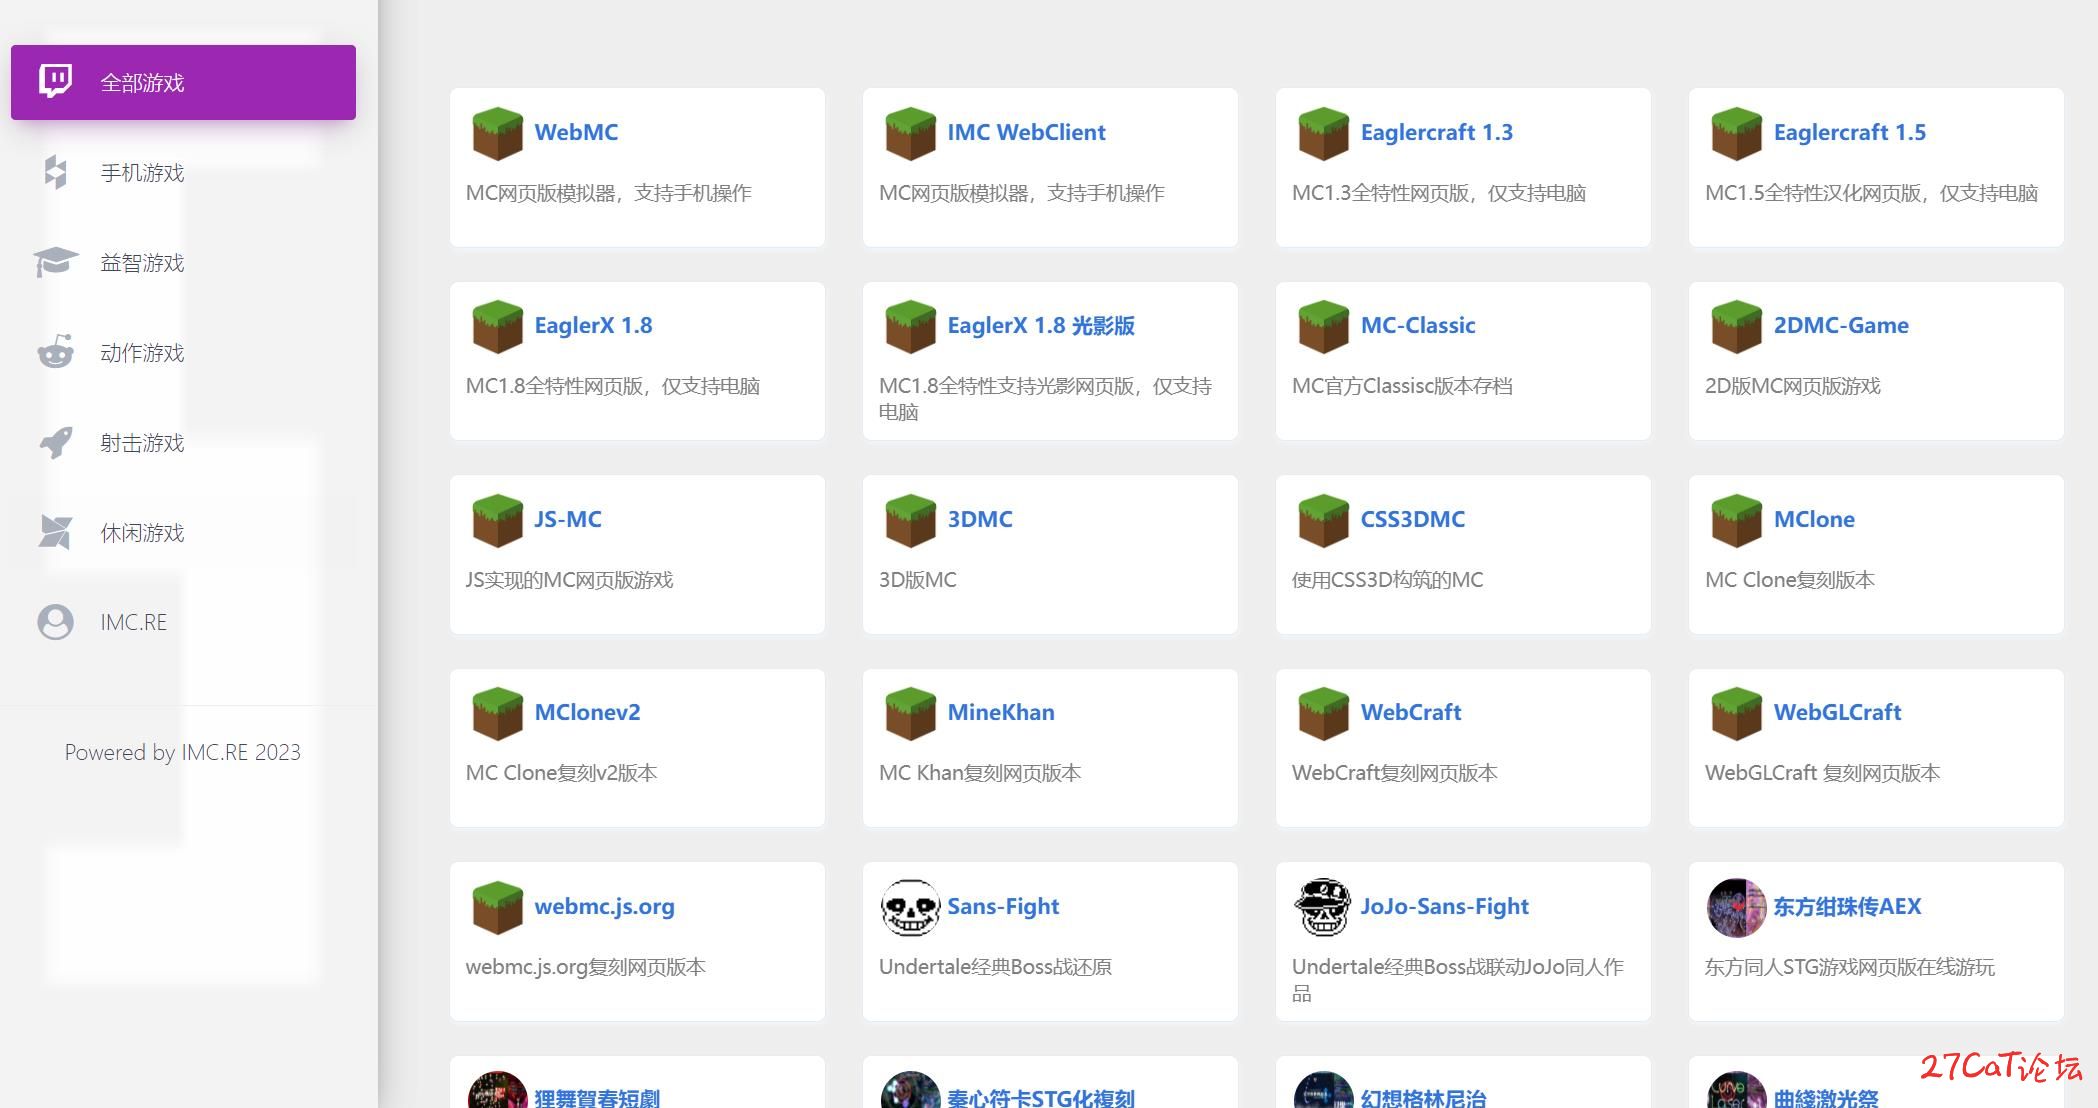Open the MClone title link
This screenshot has height=1108, width=2098.
(x=1814, y=519)
